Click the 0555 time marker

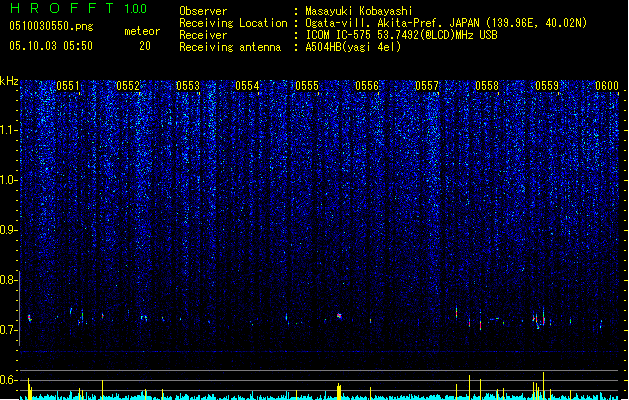pos(307,86)
